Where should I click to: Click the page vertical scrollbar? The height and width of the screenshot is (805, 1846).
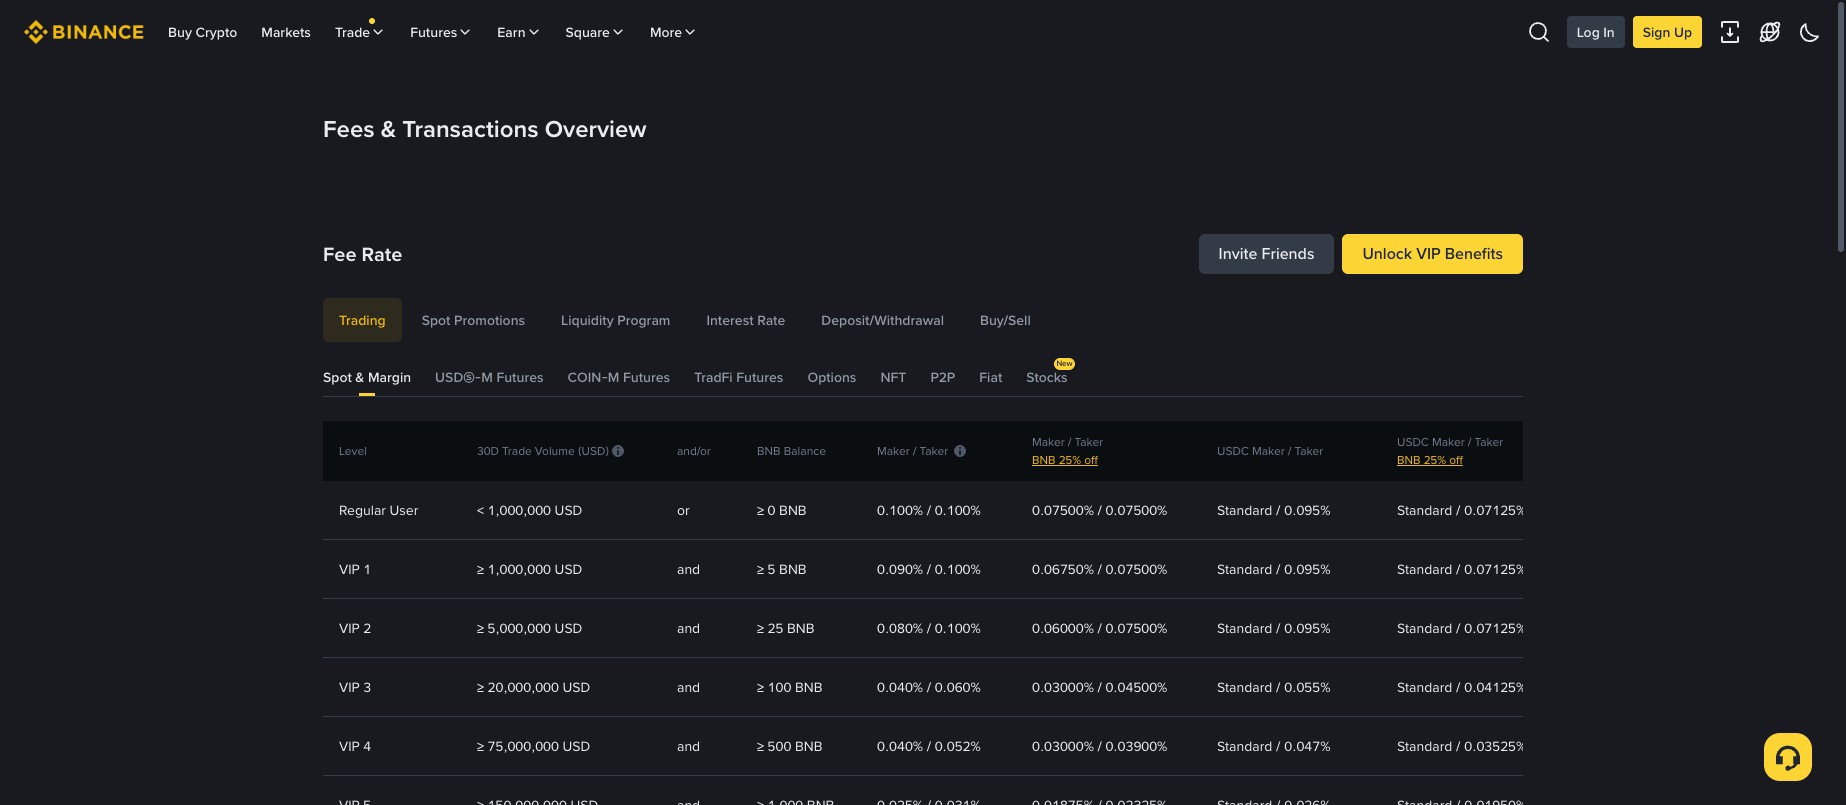(x=1840, y=128)
